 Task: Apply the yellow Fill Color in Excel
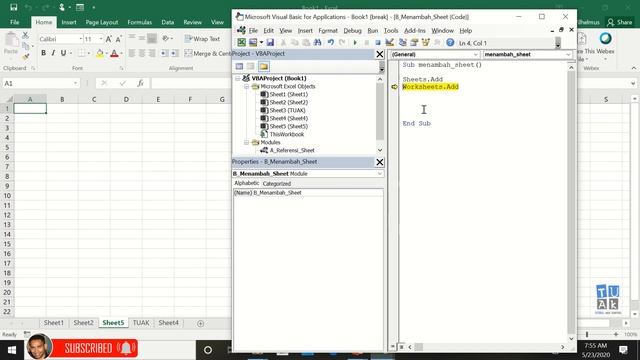pyautogui.click(x=100, y=53)
